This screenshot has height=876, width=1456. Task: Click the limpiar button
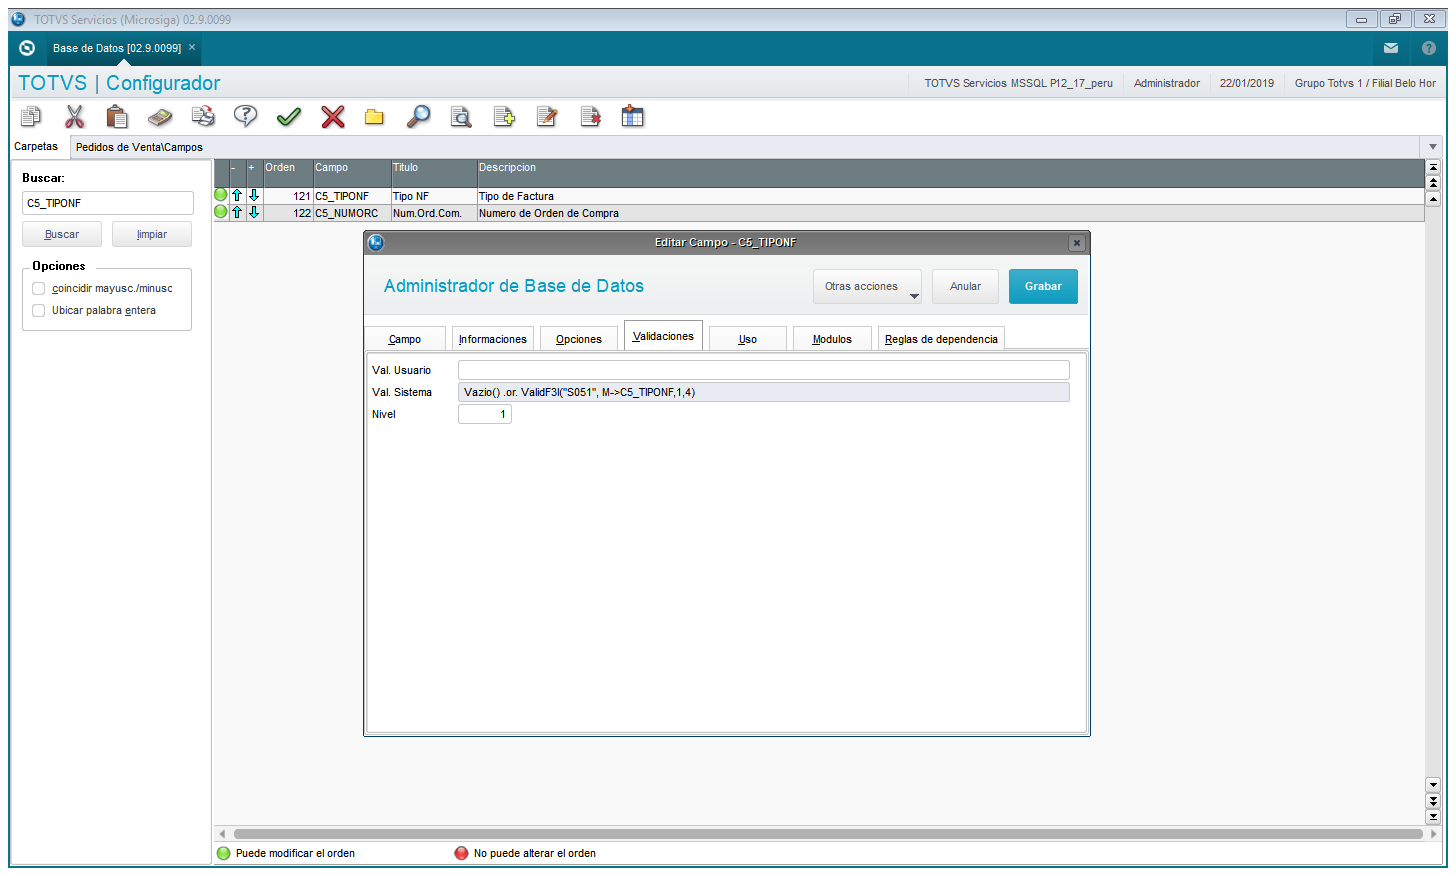tap(152, 234)
